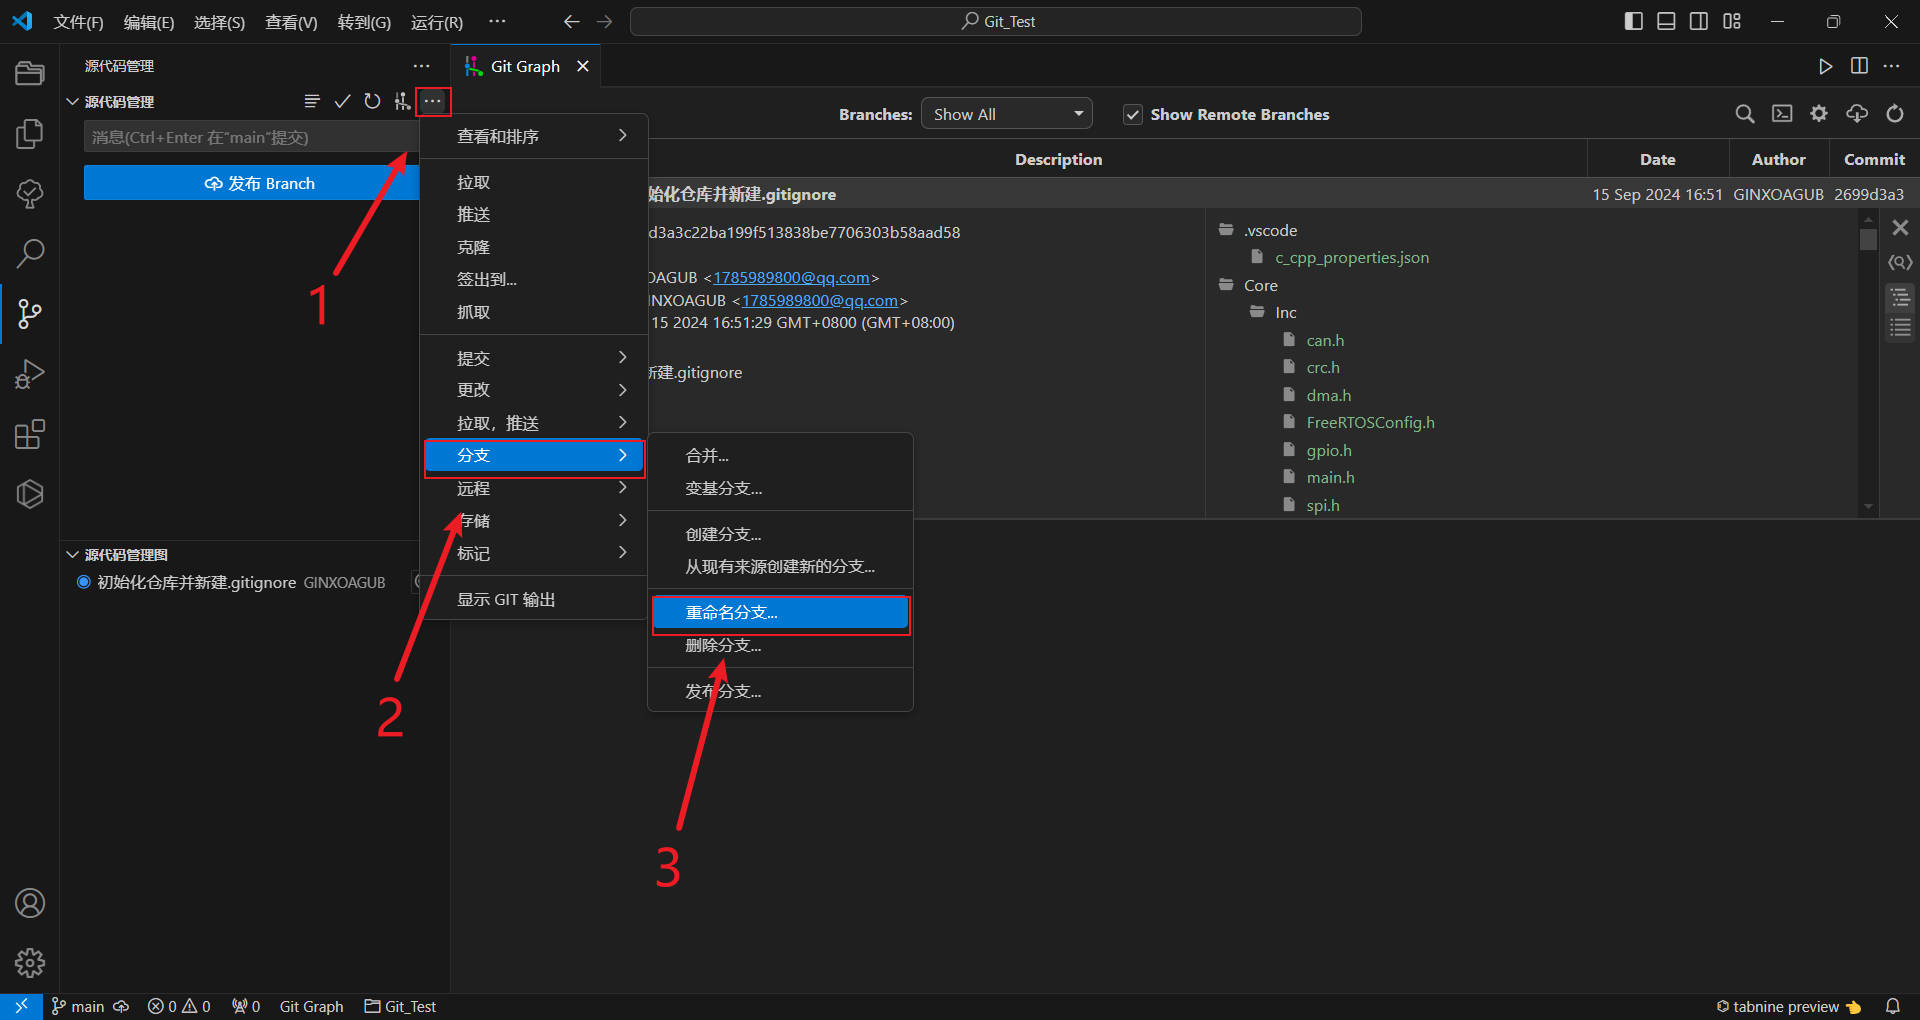This screenshot has height=1020, width=1920.
Task: Fetch from remotes using cloud icon
Action: (x=1857, y=114)
